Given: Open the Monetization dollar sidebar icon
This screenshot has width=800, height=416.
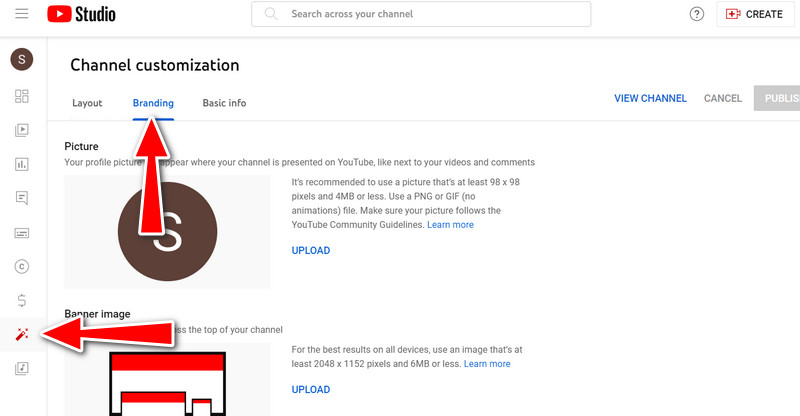Looking at the screenshot, I should pos(21,300).
